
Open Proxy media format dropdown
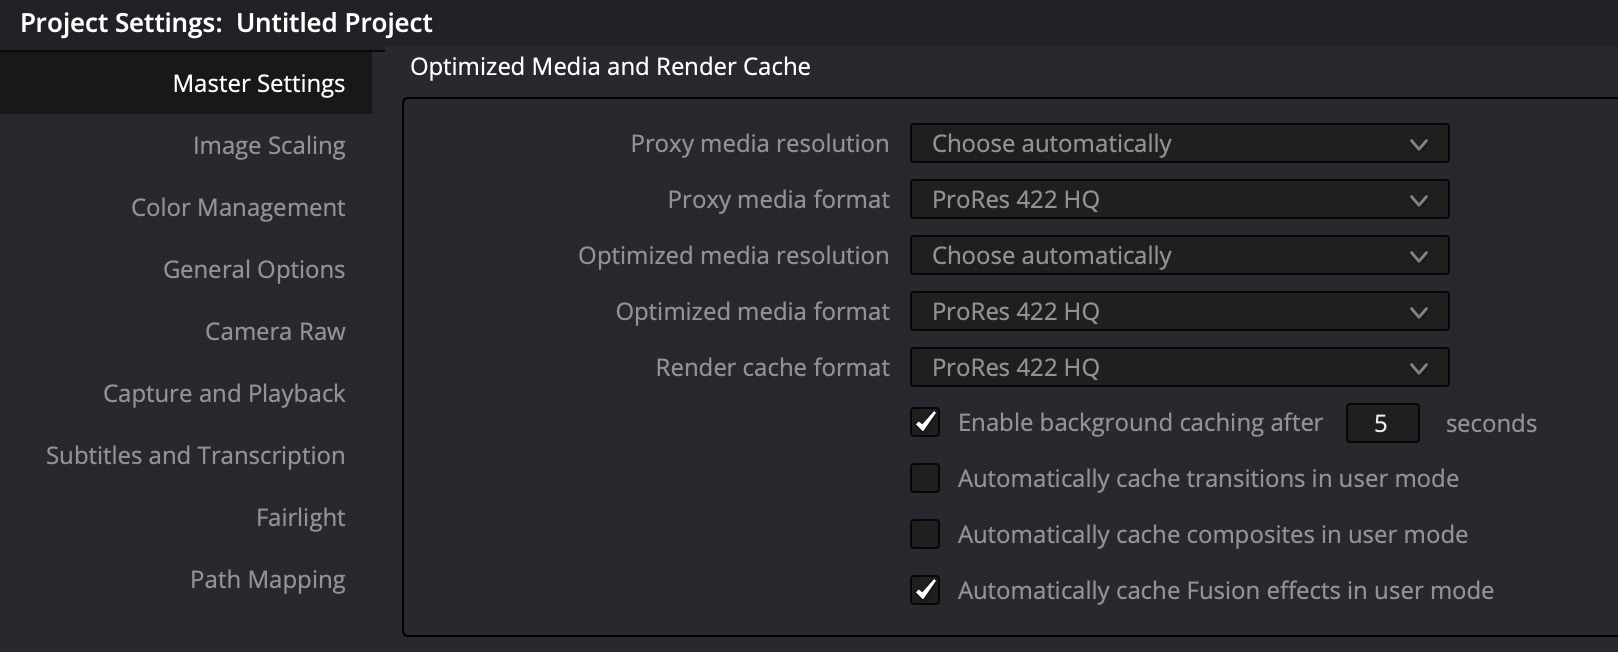coord(1179,200)
